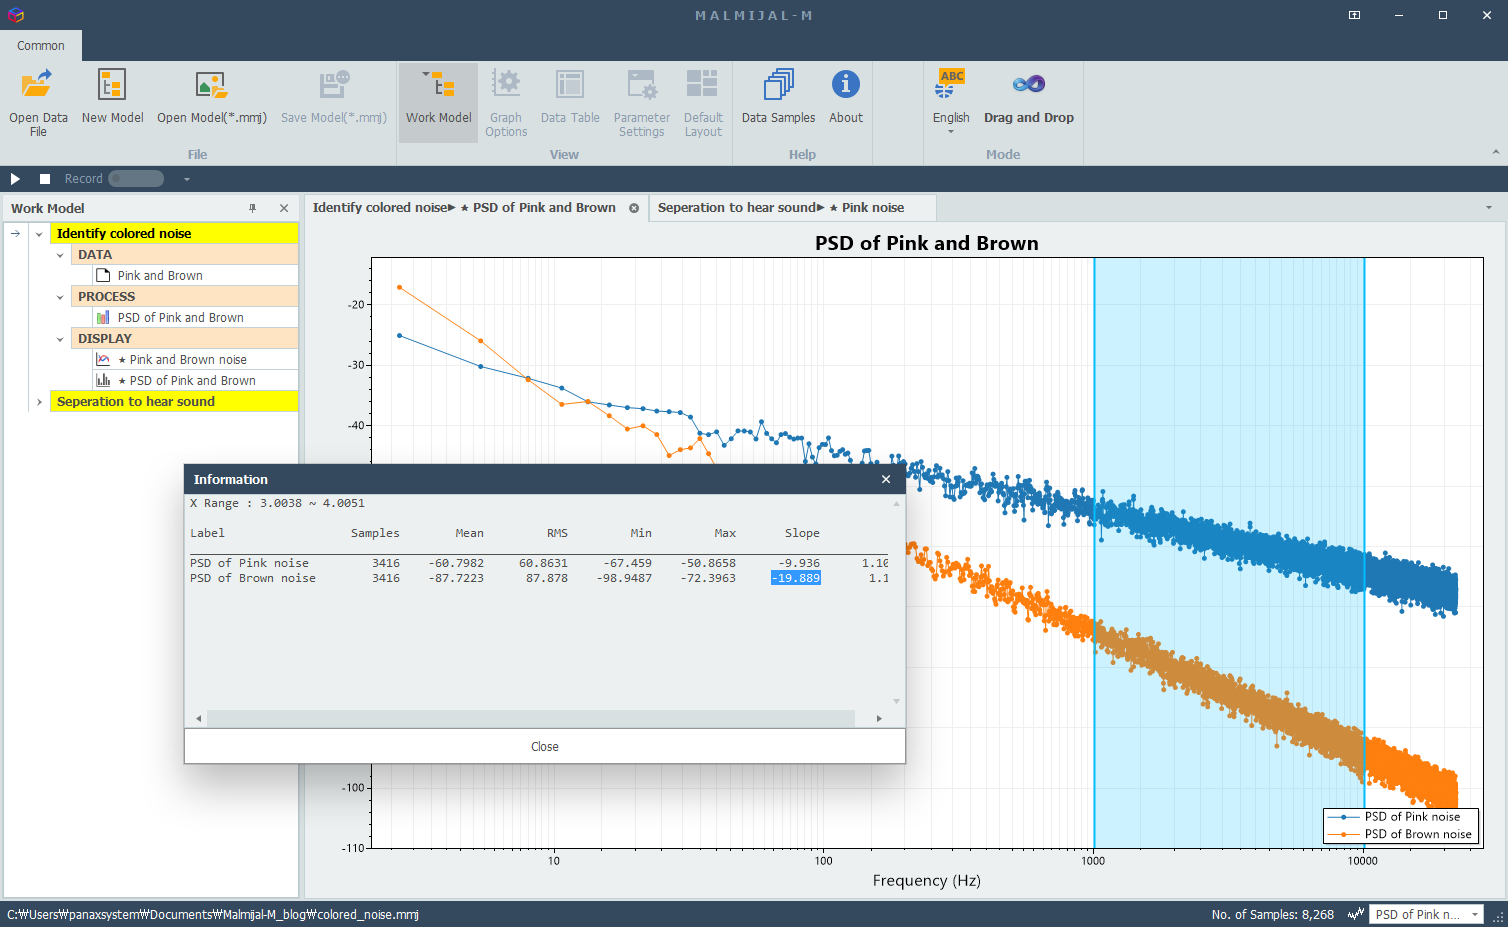Open Graph Options

(506, 103)
